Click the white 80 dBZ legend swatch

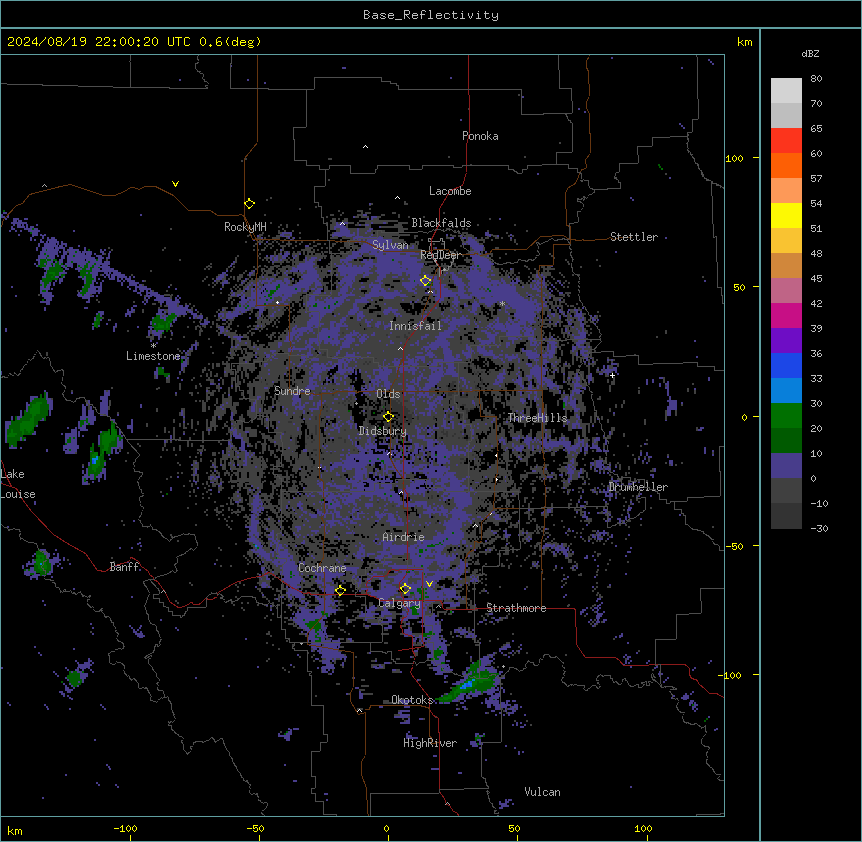[x=786, y=91]
